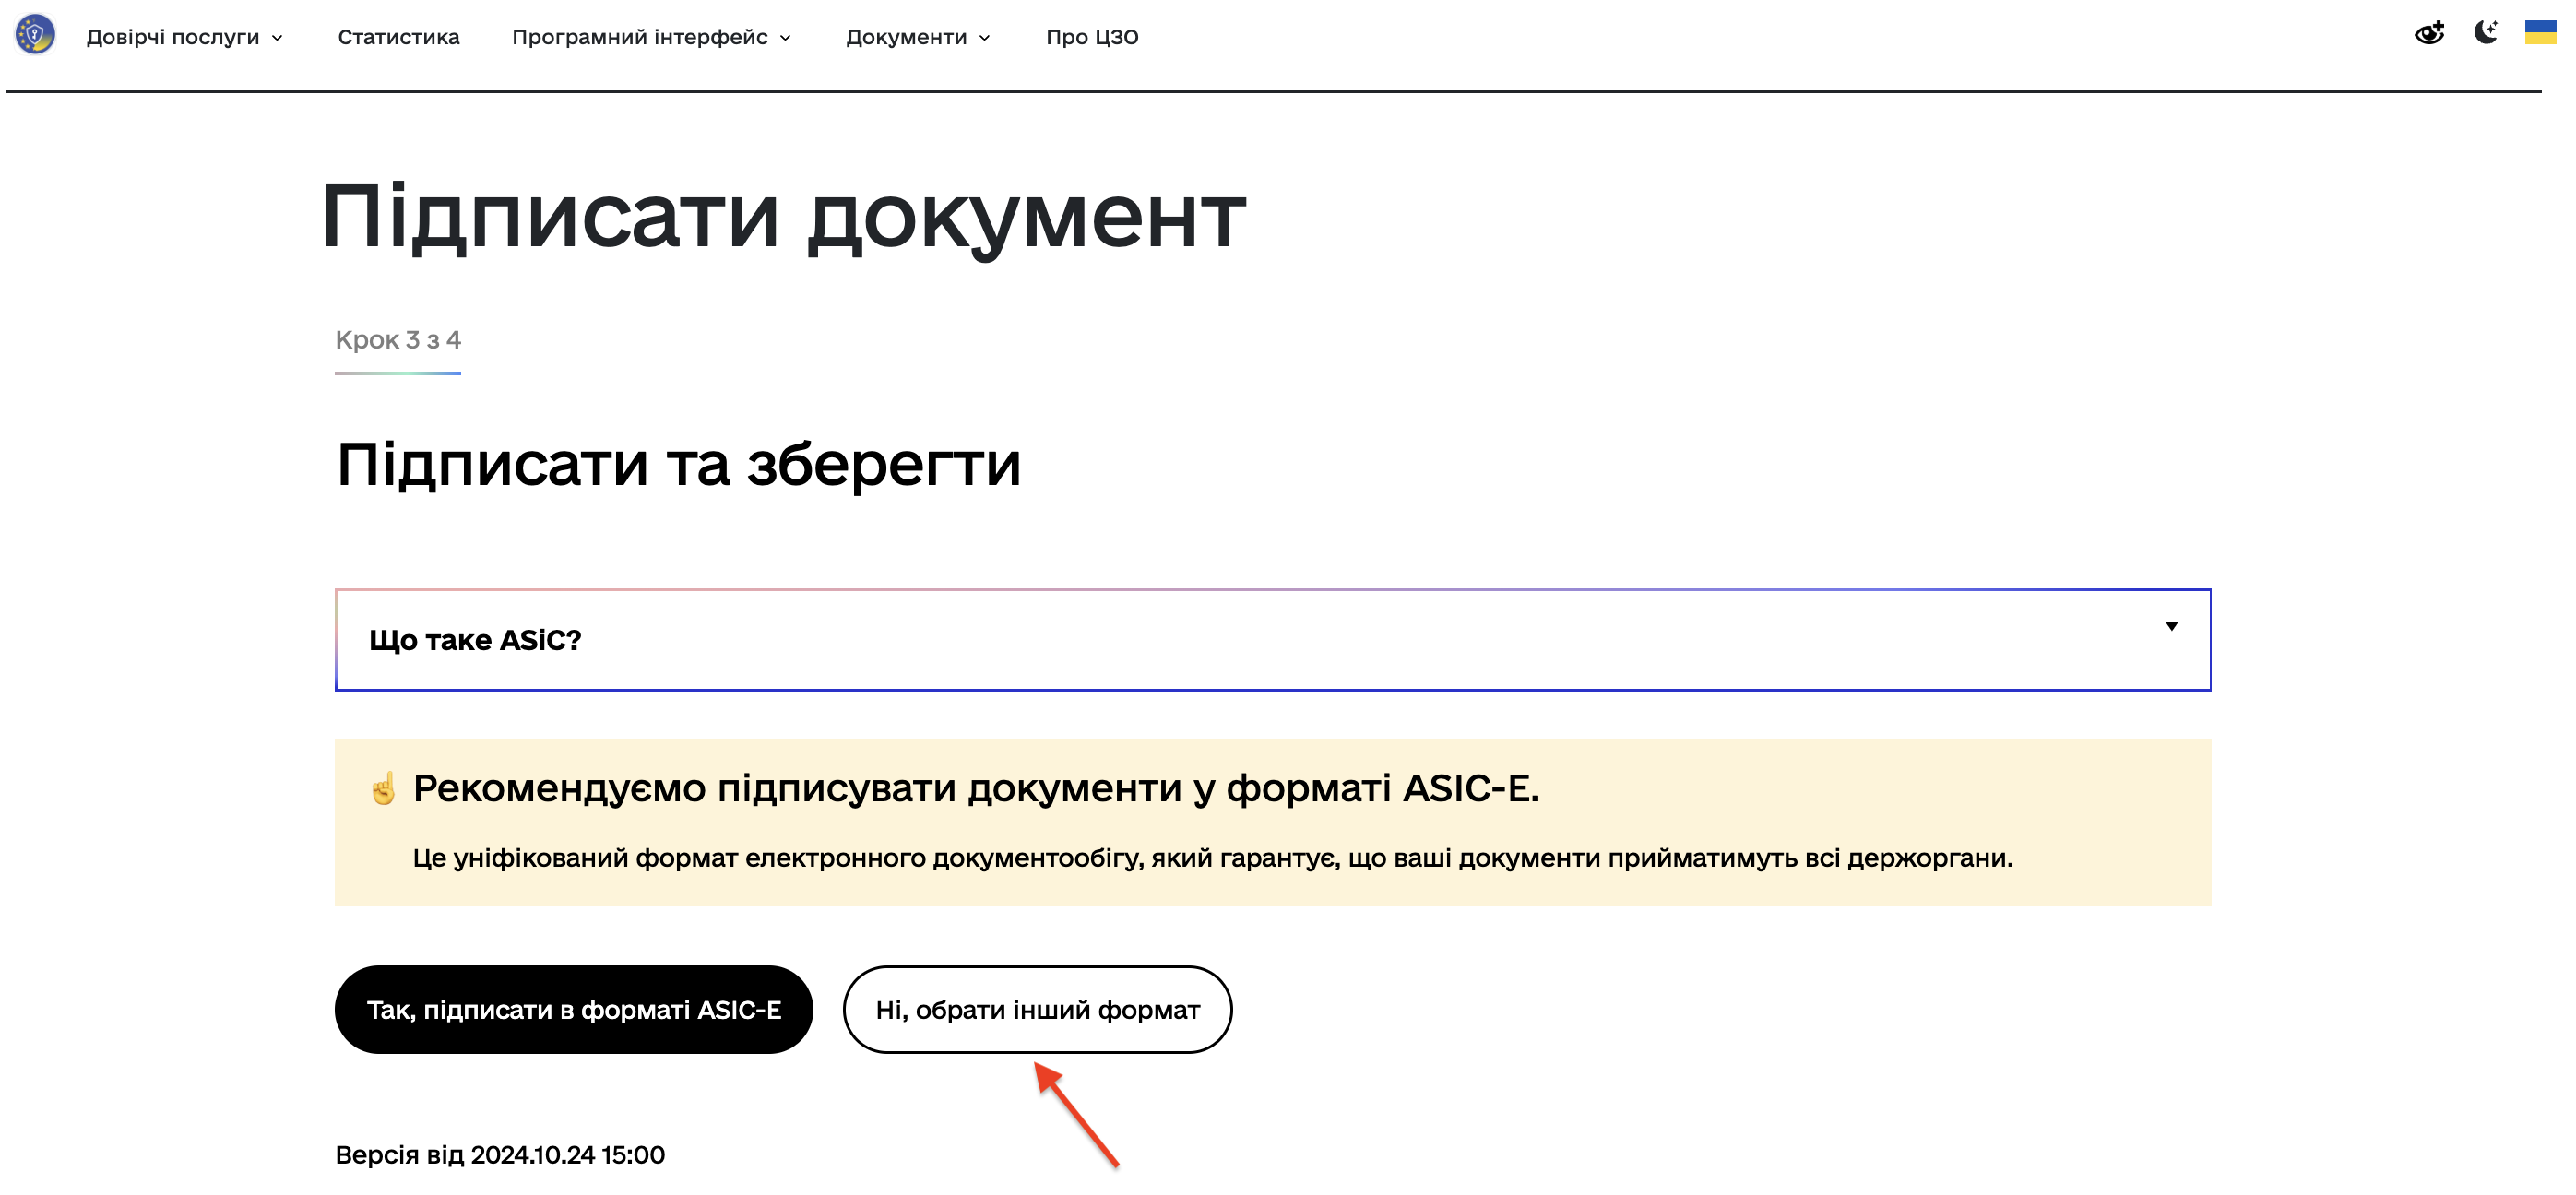Click the chevron beside Довірчі послуги
The image size is (2576, 1195).
tap(278, 38)
